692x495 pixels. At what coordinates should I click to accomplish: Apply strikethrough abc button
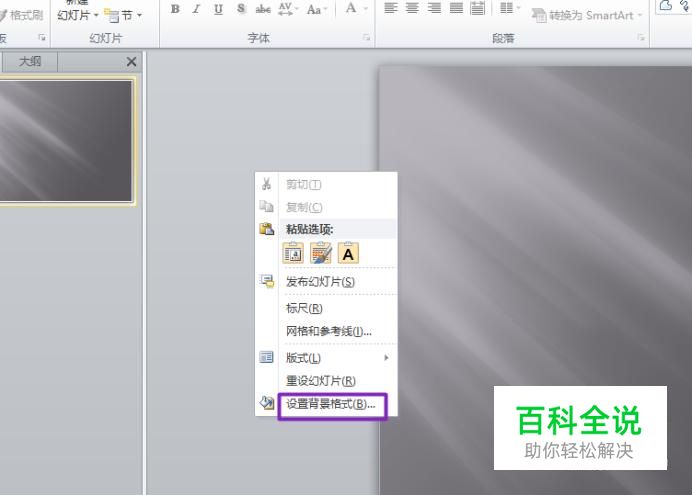pos(263,9)
